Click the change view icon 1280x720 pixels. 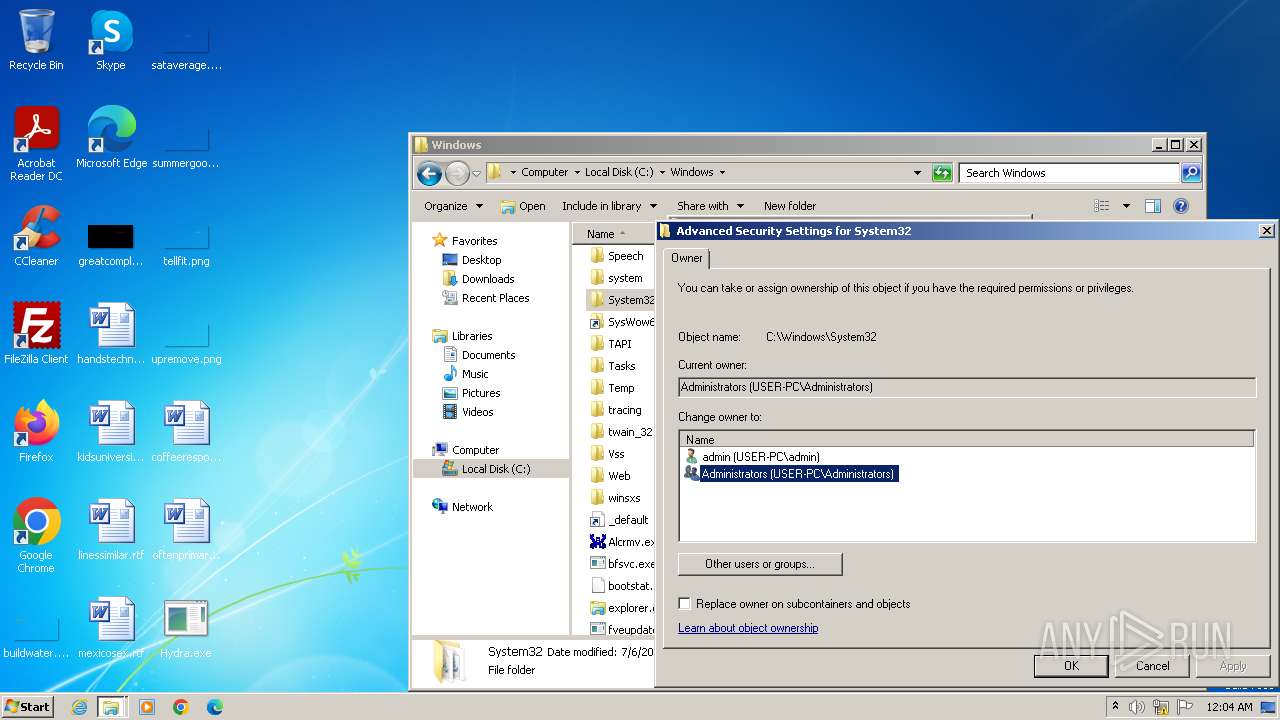1102,206
